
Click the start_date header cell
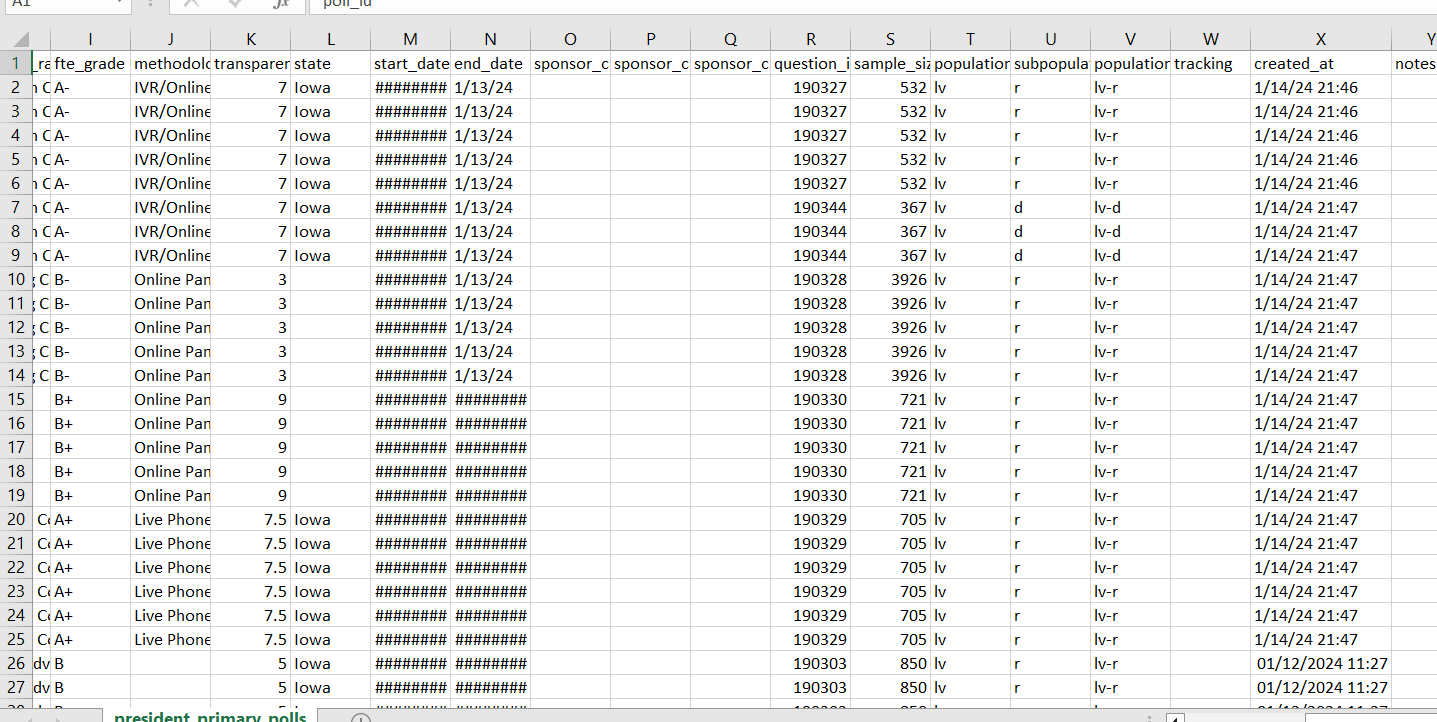point(410,63)
